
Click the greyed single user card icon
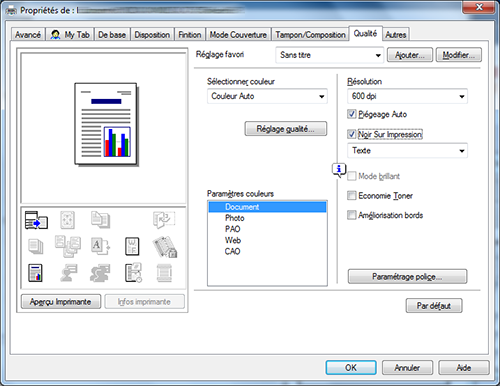69,273
